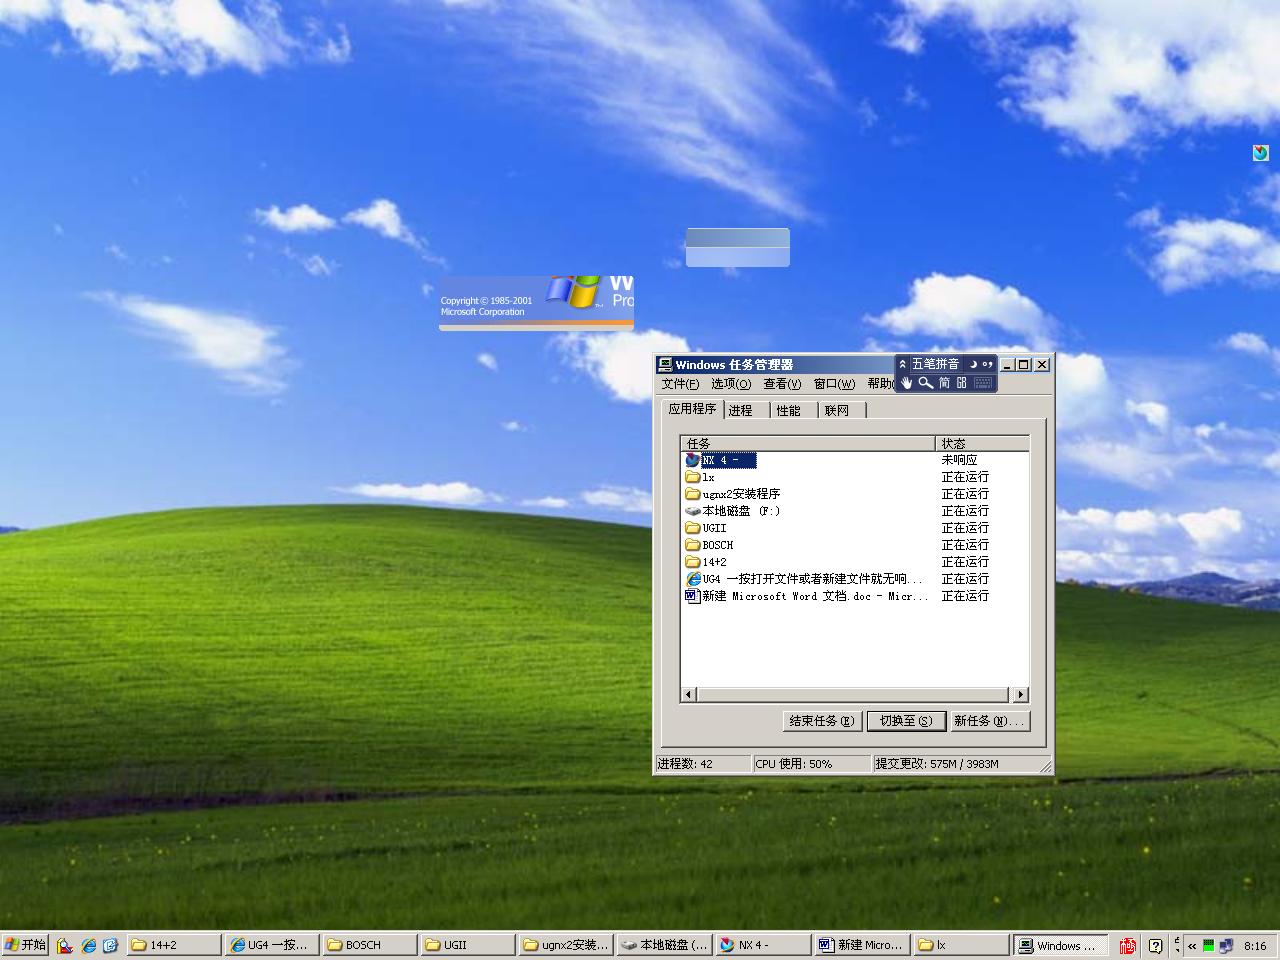The width and height of the screenshot is (1280, 960).
Task: Click the 切换至(S) button
Action: [906, 721]
